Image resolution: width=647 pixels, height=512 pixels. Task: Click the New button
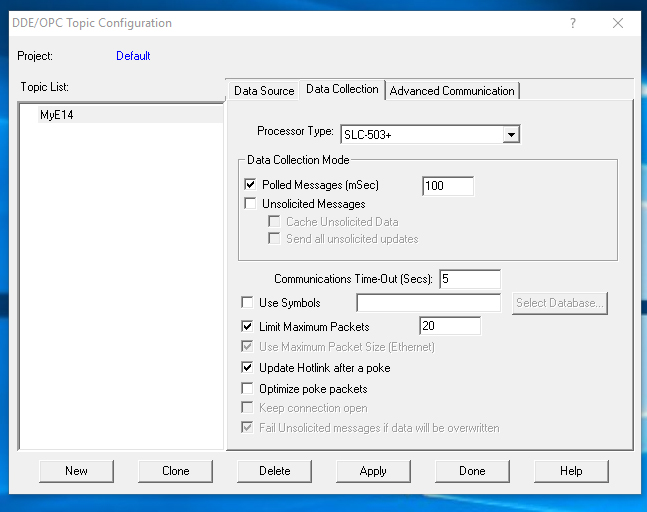(x=77, y=471)
